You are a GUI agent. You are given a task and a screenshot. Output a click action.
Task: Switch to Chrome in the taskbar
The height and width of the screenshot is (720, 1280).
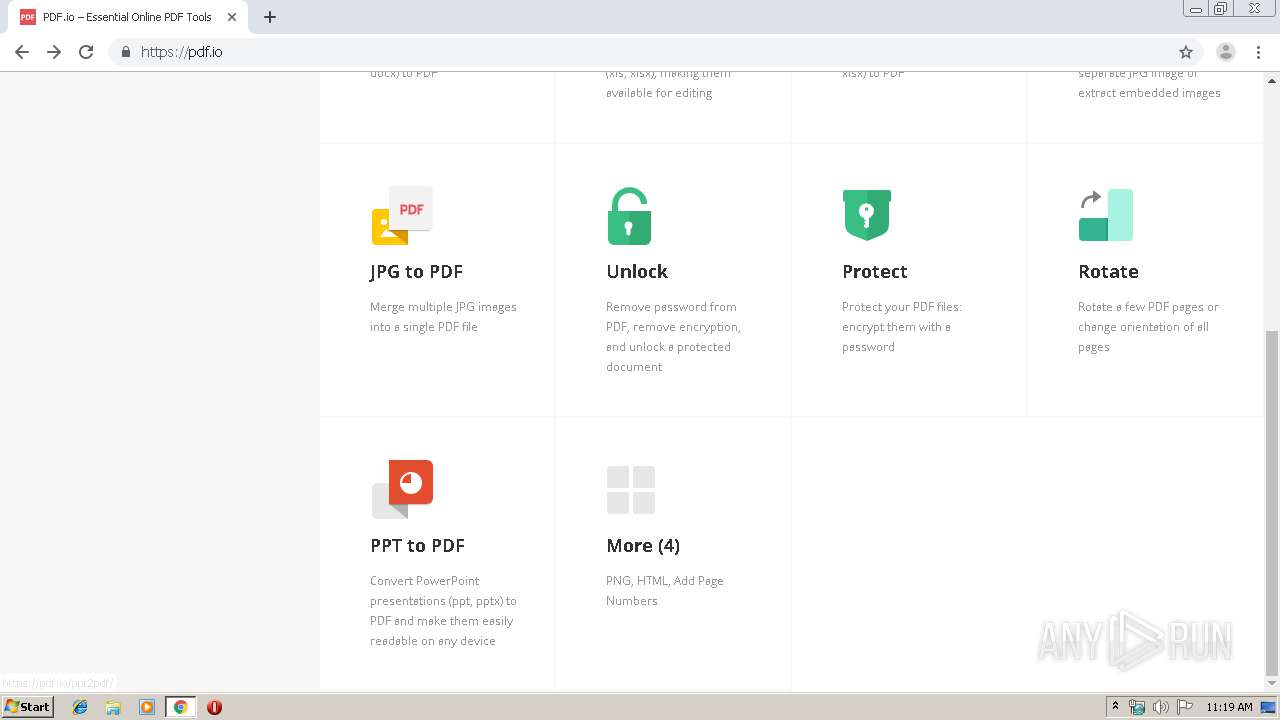[x=180, y=707]
